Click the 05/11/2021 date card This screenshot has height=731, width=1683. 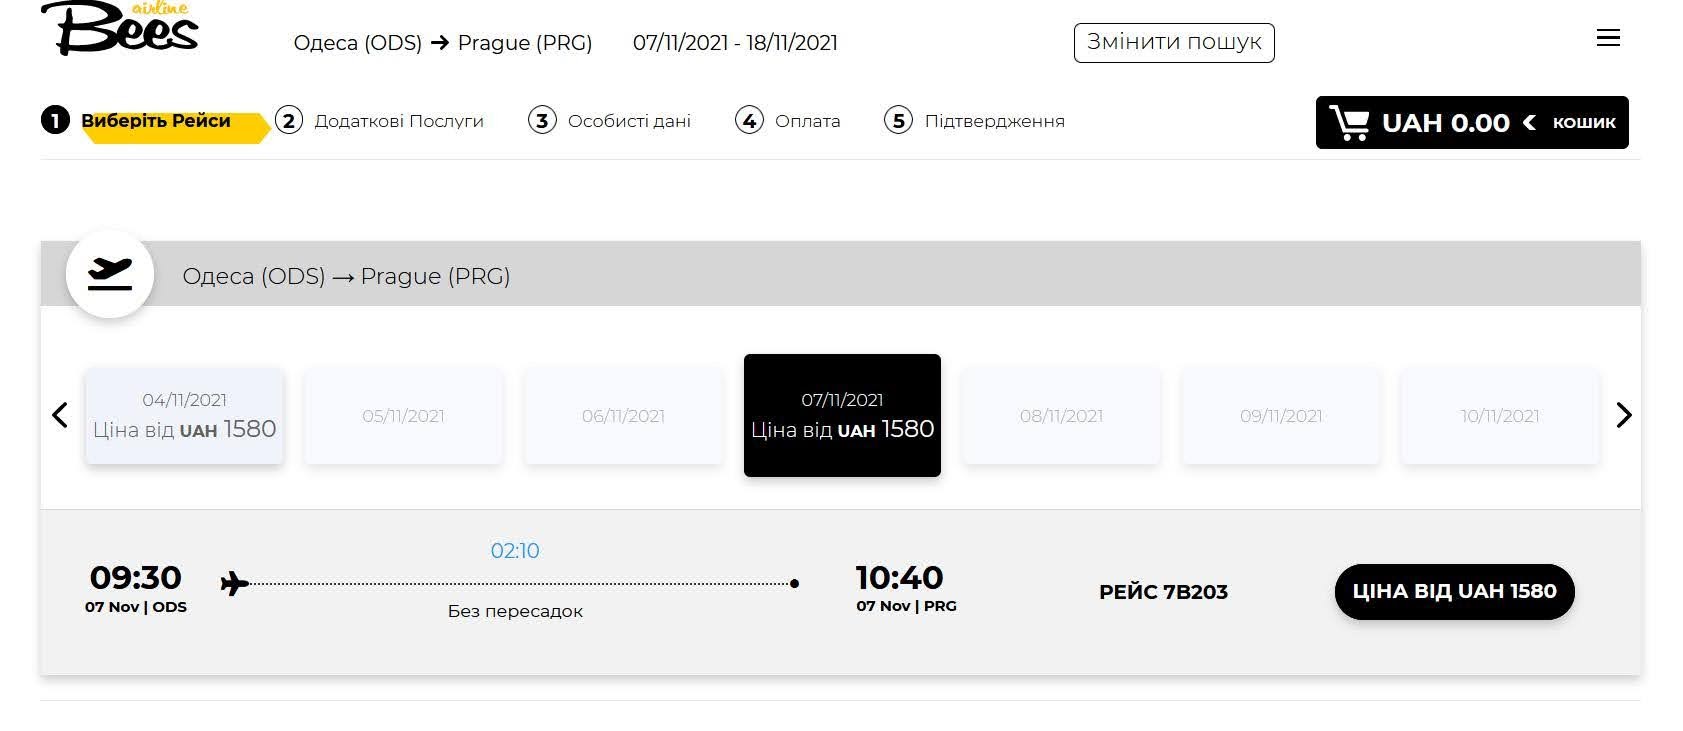click(403, 416)
